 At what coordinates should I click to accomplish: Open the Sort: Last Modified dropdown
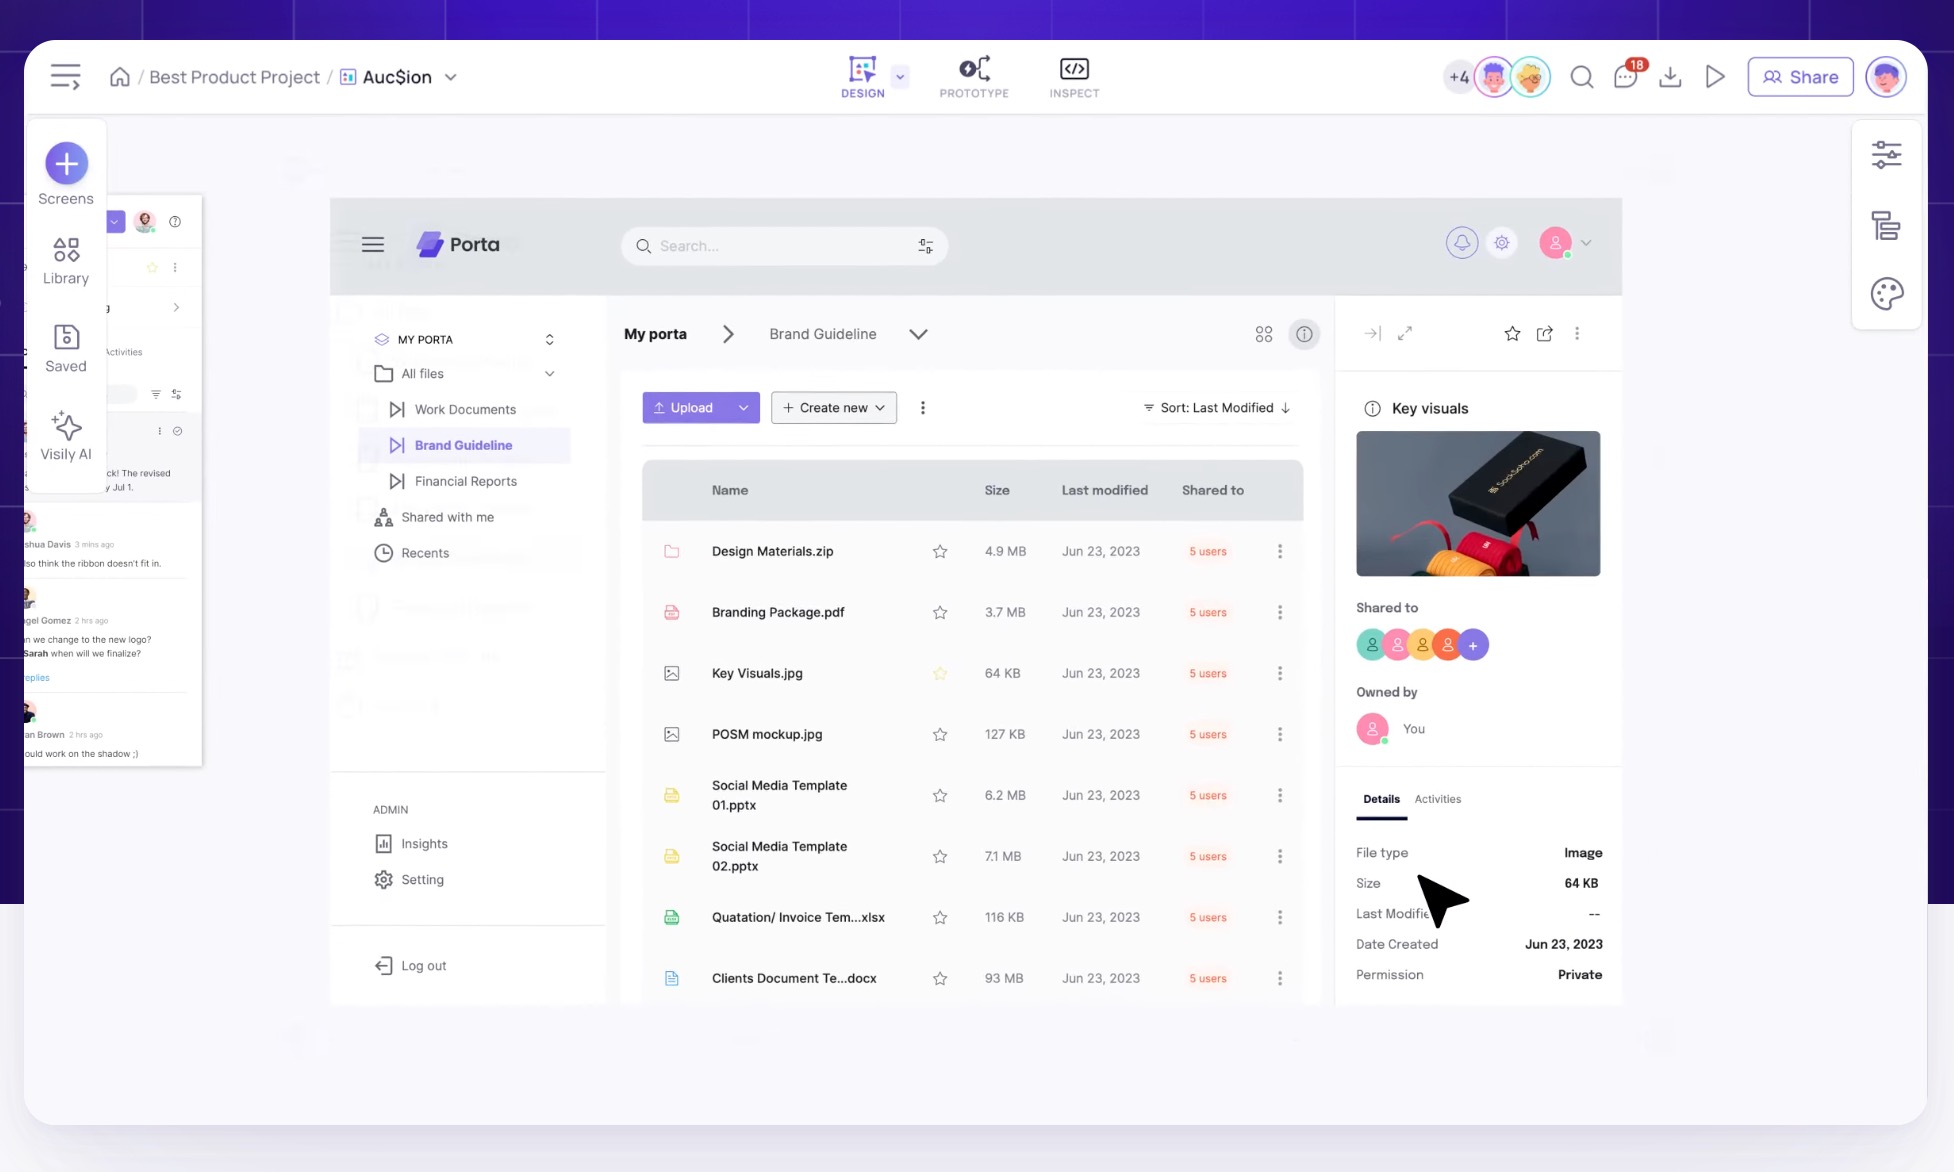[1217, 408]
